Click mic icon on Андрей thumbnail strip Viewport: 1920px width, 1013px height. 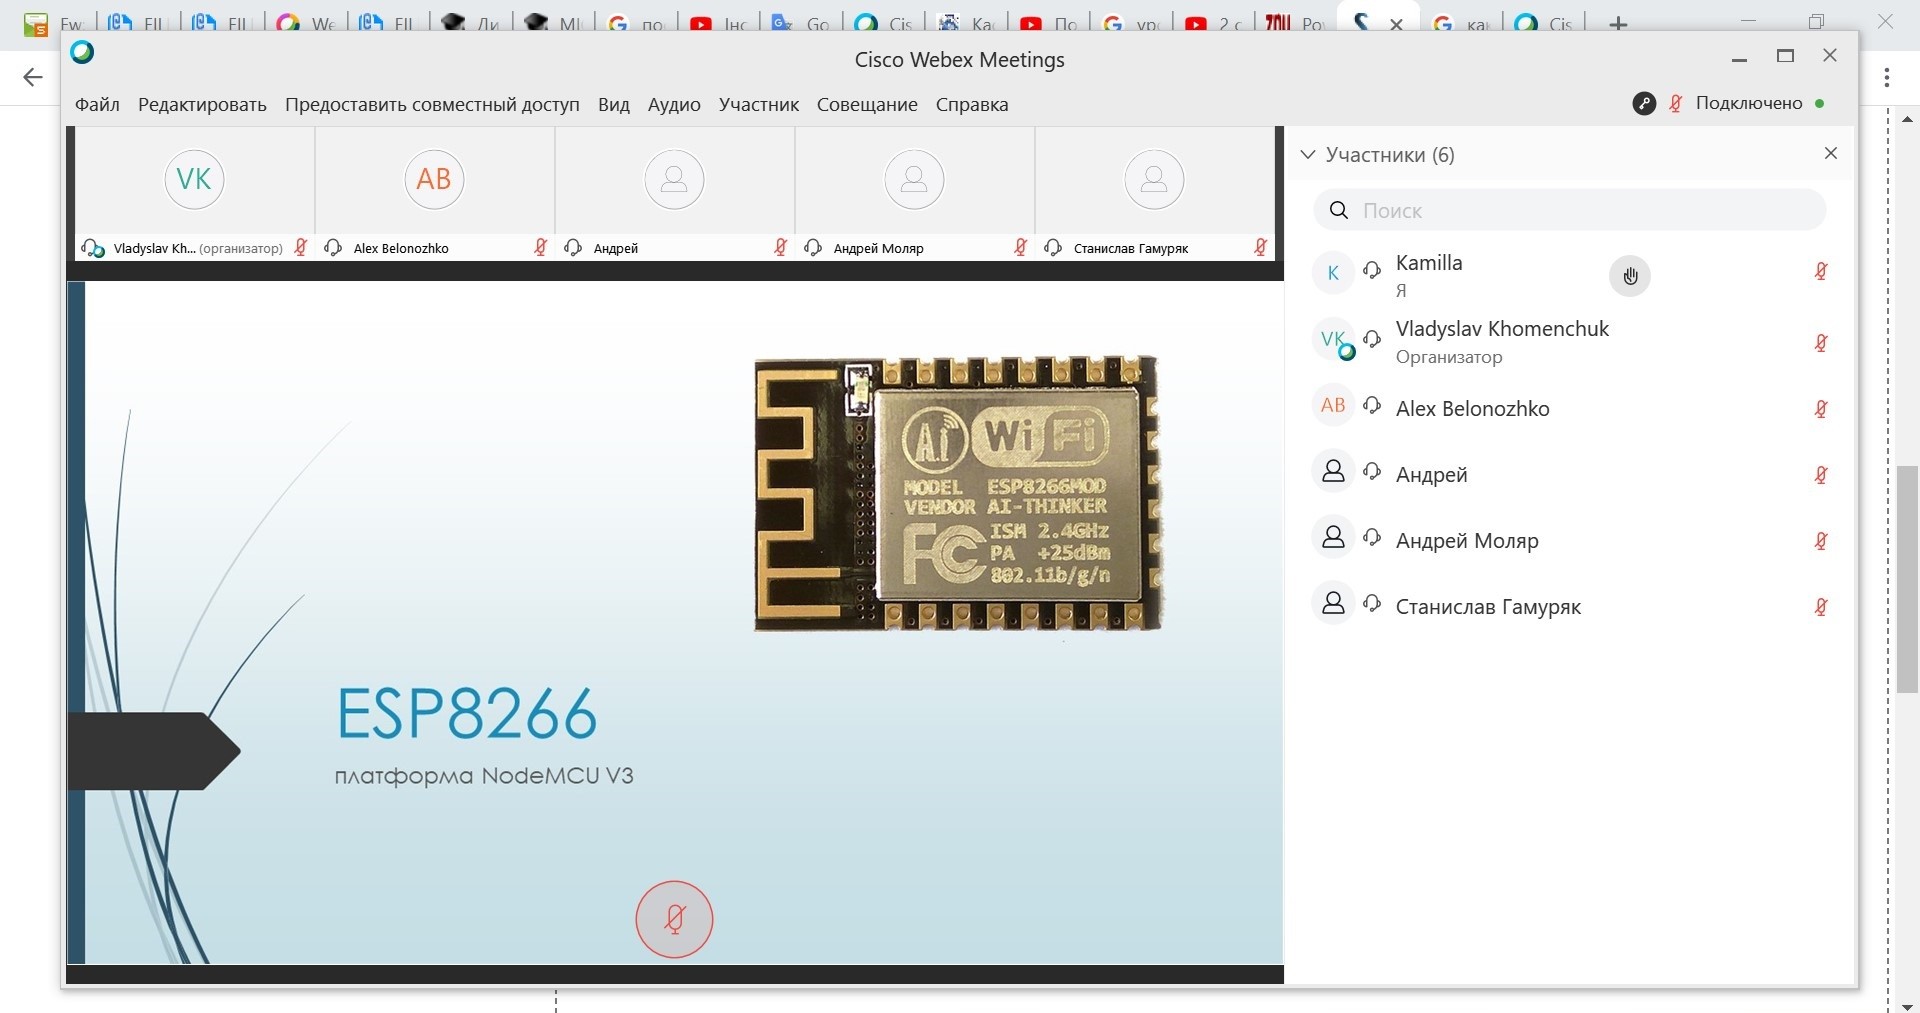[780, 247]
